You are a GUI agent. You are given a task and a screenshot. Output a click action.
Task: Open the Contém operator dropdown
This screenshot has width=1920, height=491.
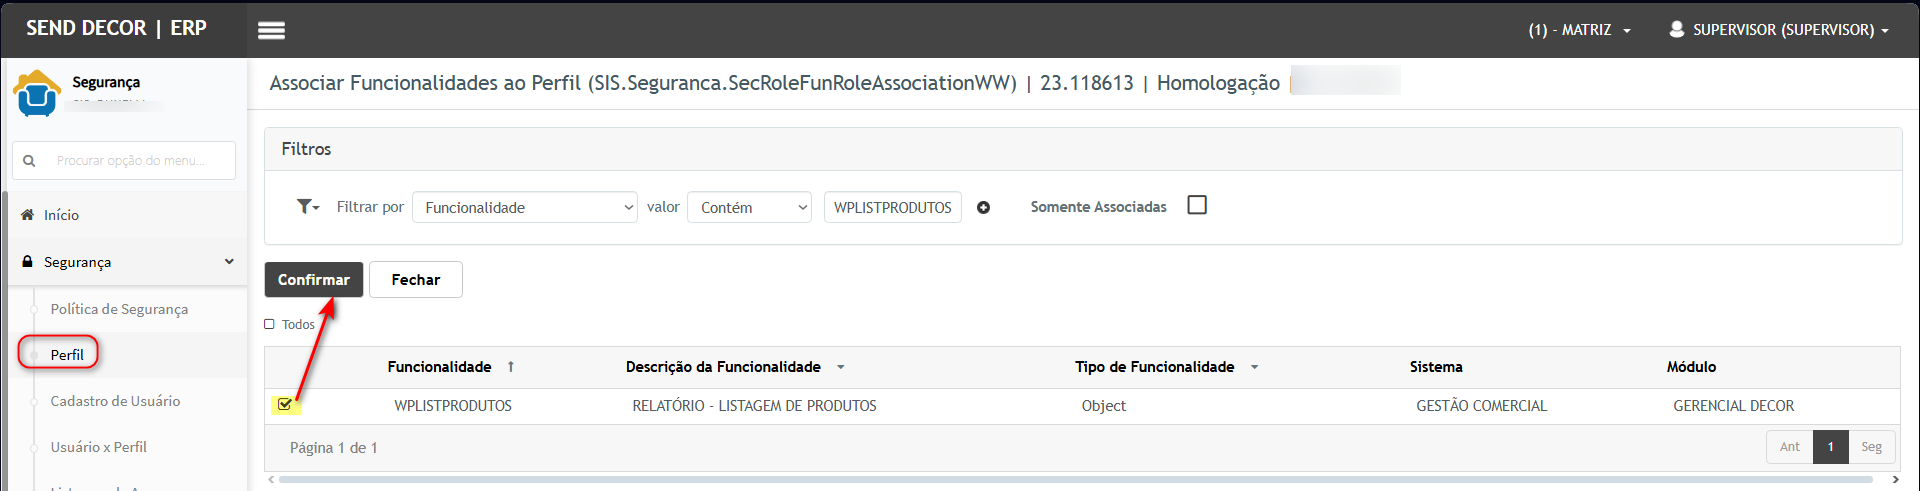[749, 207]
